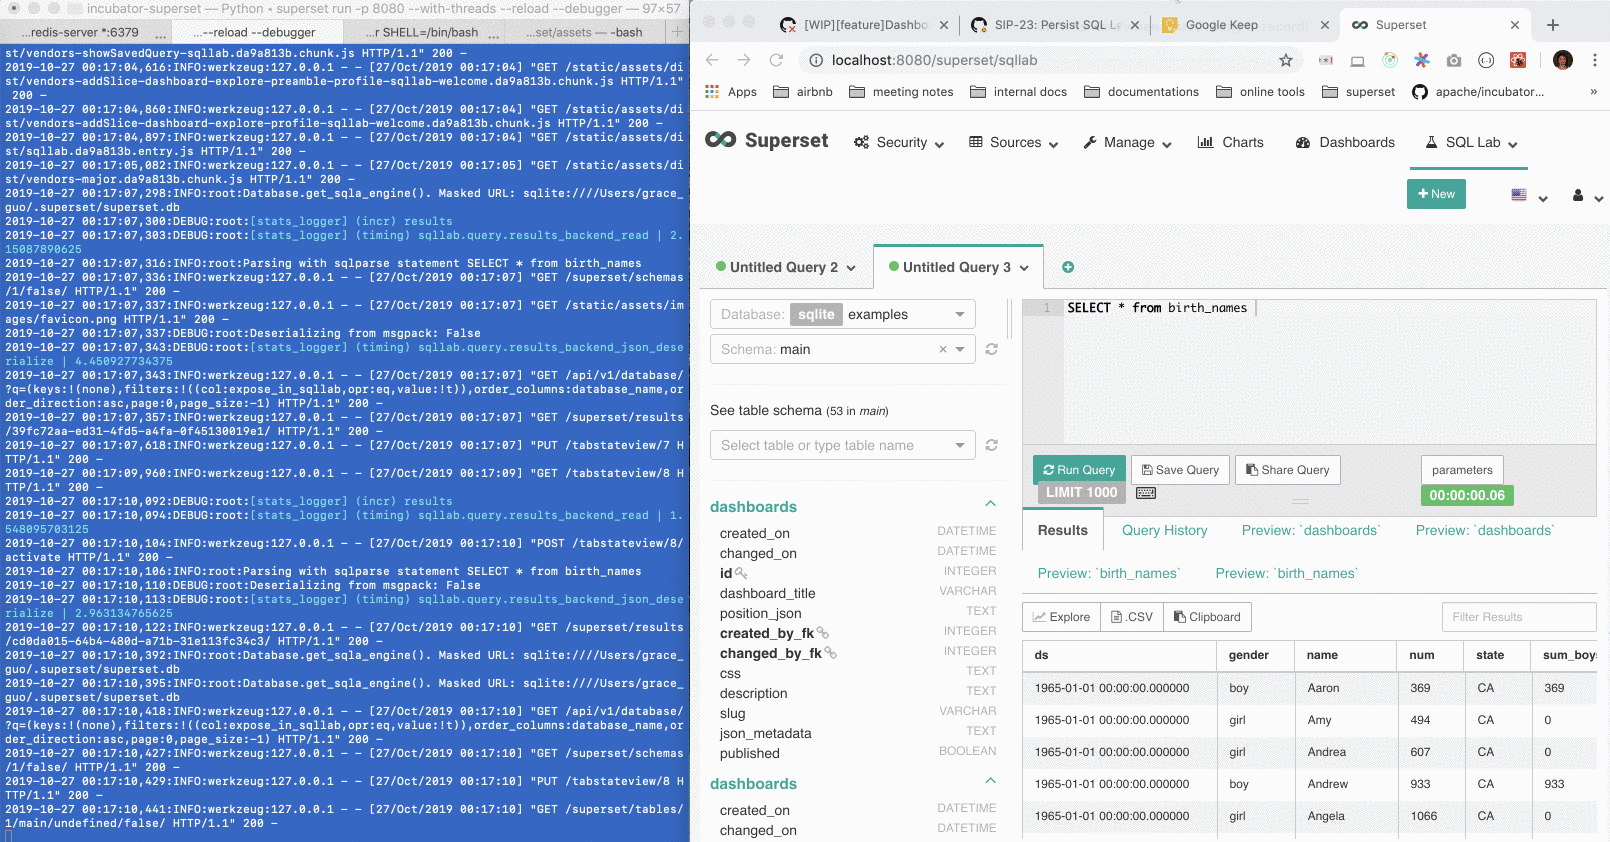The width and height of the screenshot is (1610, 842).
Task: Open a new Chrome tab with the plus button
Action: tap(1553, 25)
